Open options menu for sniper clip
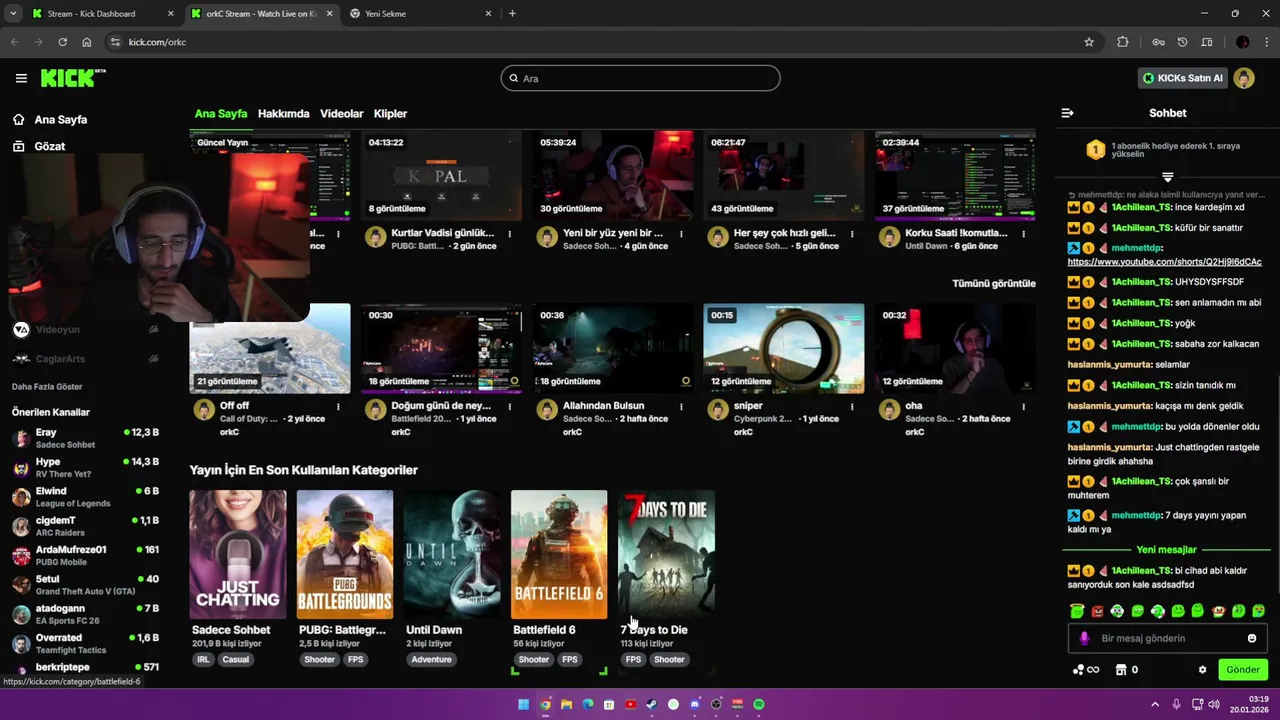Image resolution: width=1280 pixels, height=720 pixels. point(852,407)
